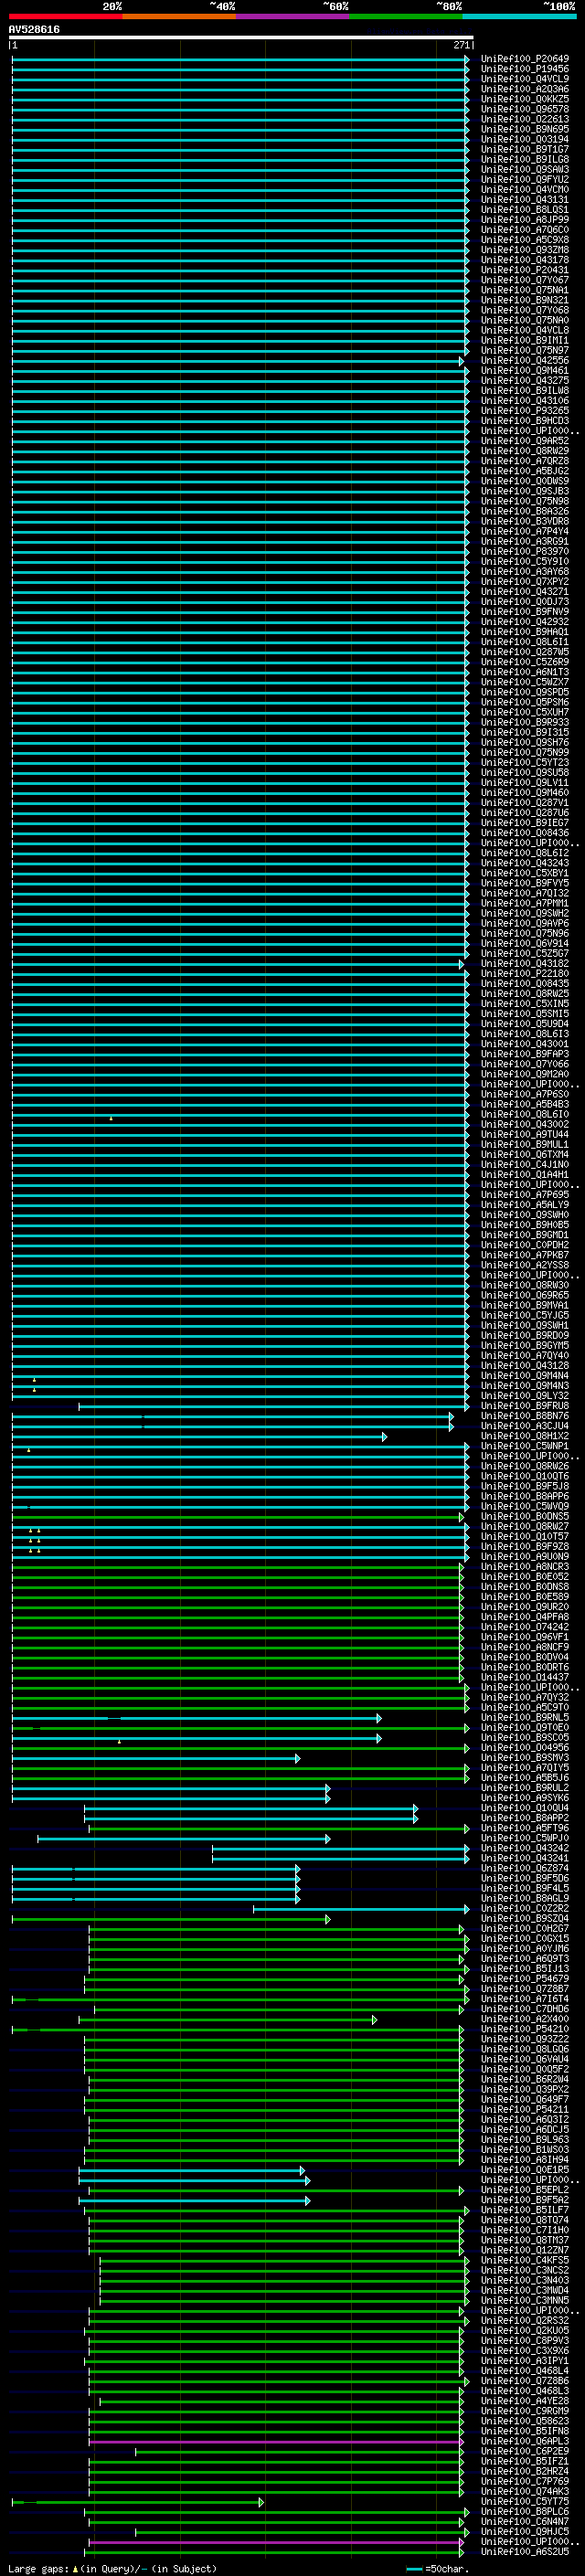The width and height of the screenshot is (585, 2576).
Task: Open hit UniRef100_P19456
Action: tap(525, 69)
